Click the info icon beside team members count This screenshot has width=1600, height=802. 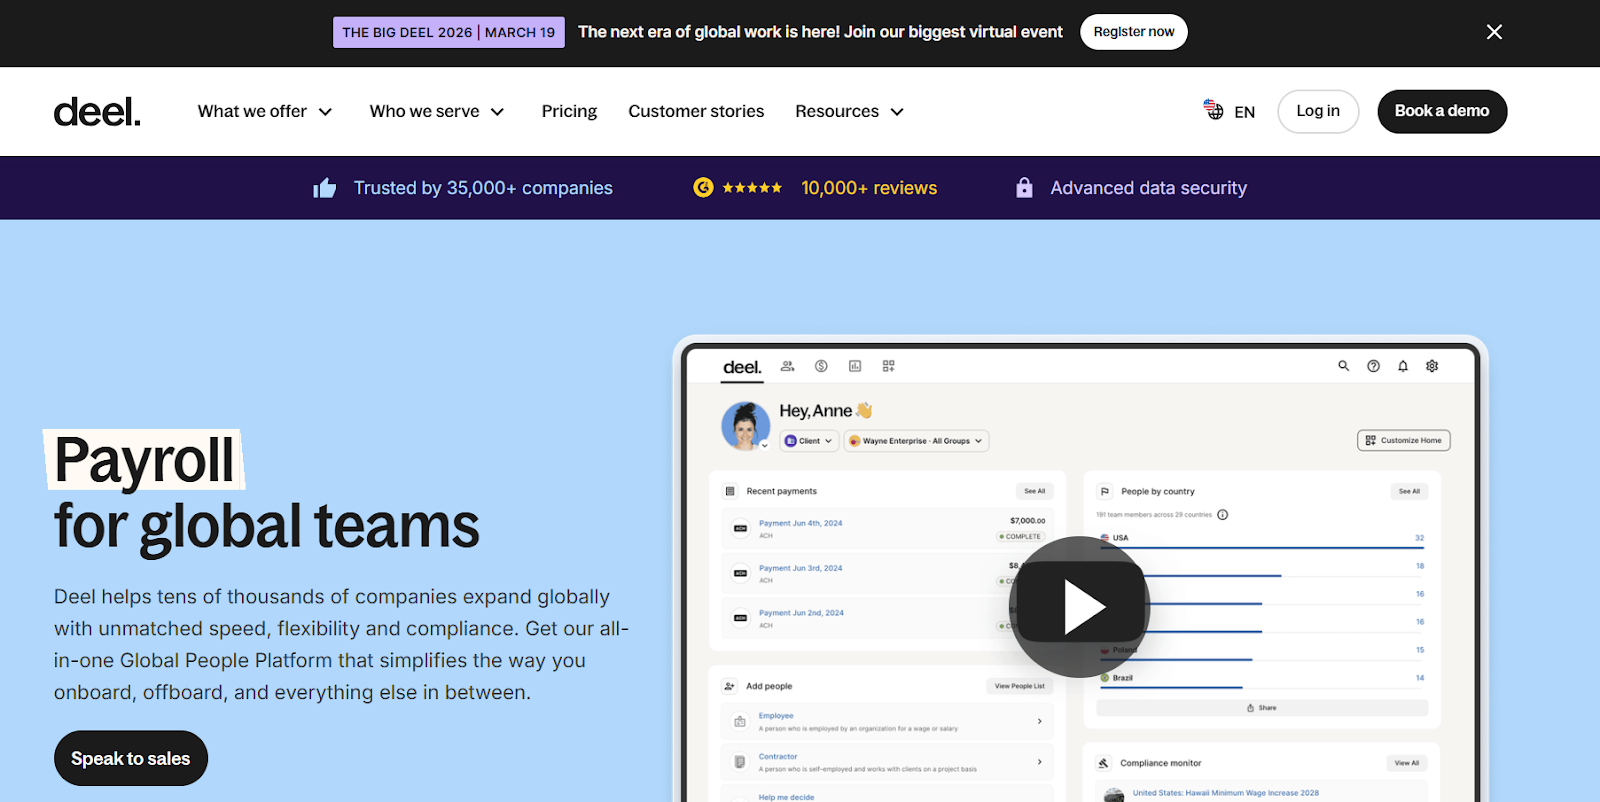point(1222,515)
